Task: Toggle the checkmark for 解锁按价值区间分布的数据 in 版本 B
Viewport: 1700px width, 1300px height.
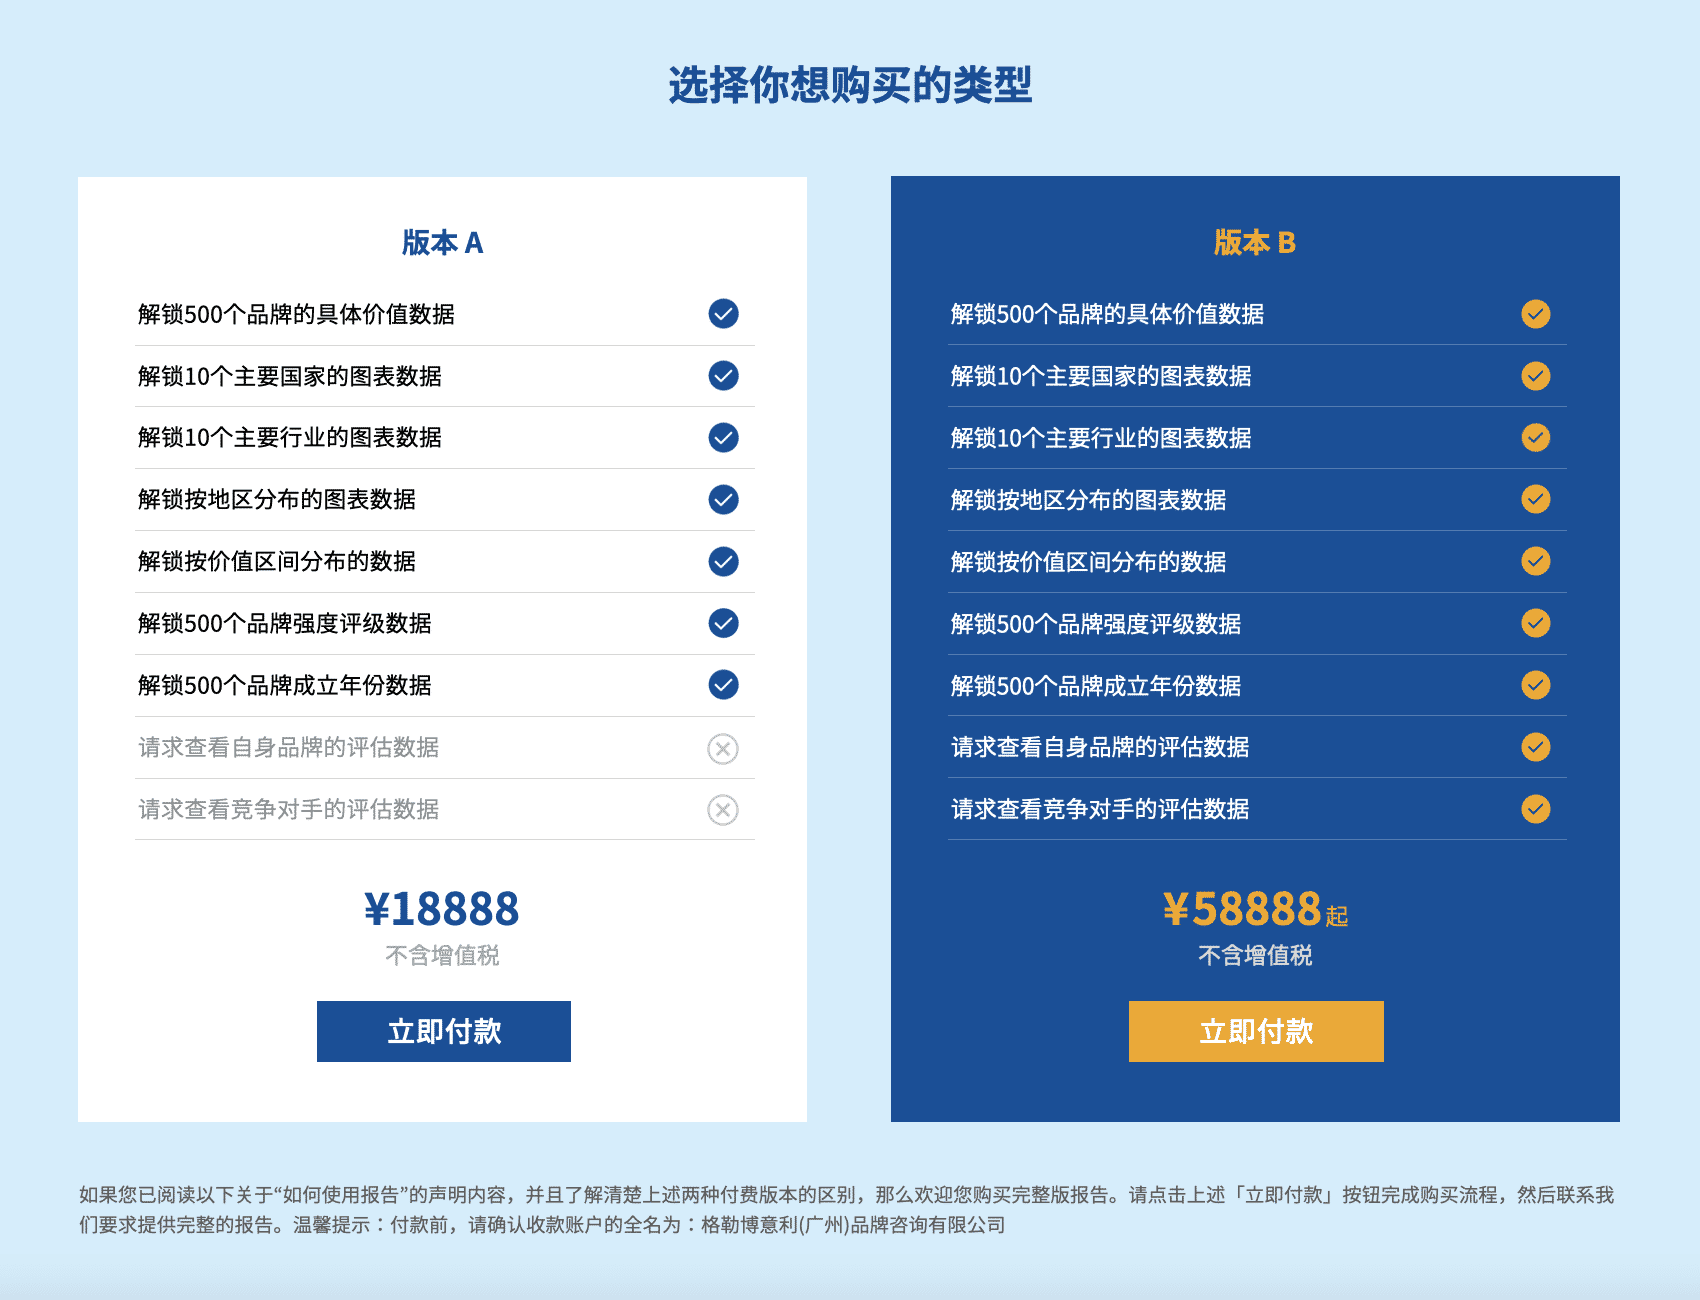Action: pos(1535,561)
